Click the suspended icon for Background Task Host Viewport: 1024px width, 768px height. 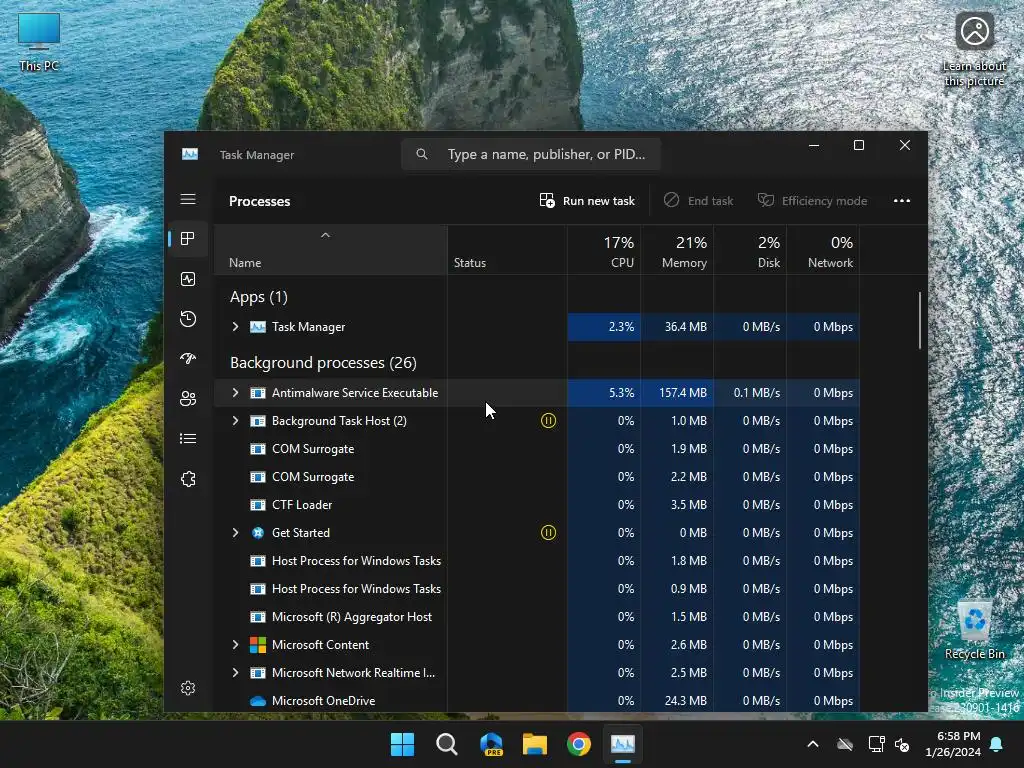[549, 421]
